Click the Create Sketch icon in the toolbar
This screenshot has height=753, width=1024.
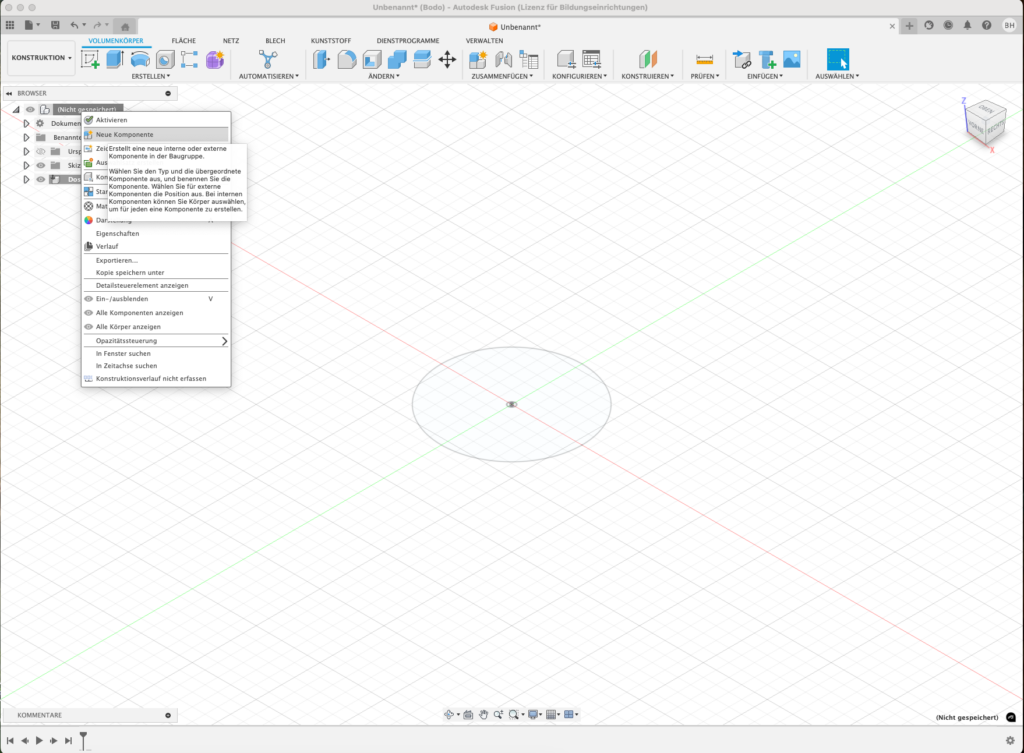click(91, 59)
